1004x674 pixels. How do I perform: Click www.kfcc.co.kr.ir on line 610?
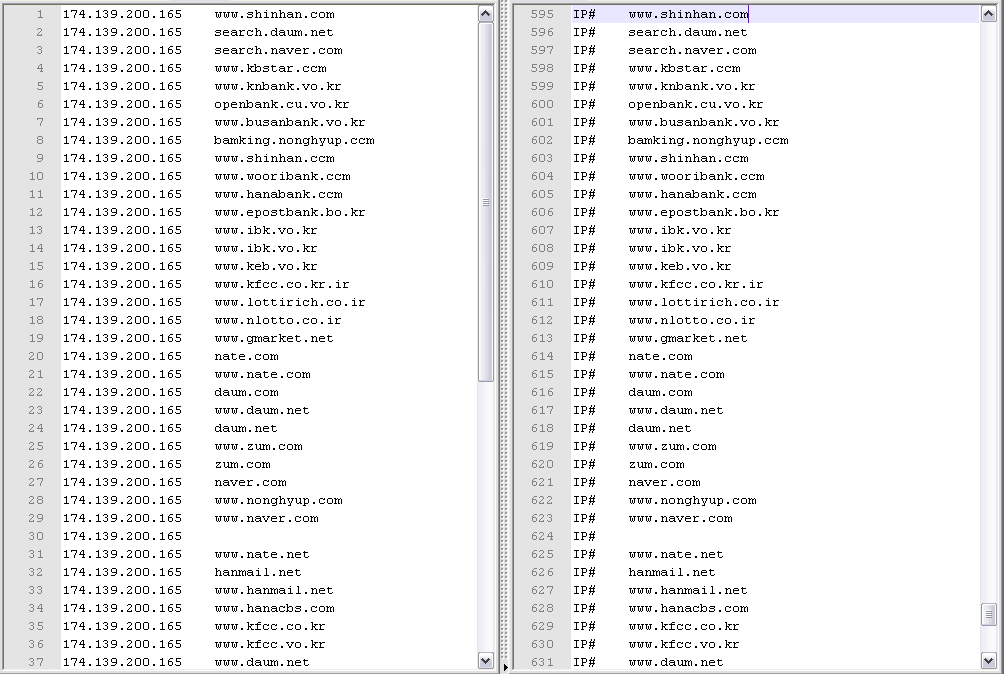(x=695, y=284)
